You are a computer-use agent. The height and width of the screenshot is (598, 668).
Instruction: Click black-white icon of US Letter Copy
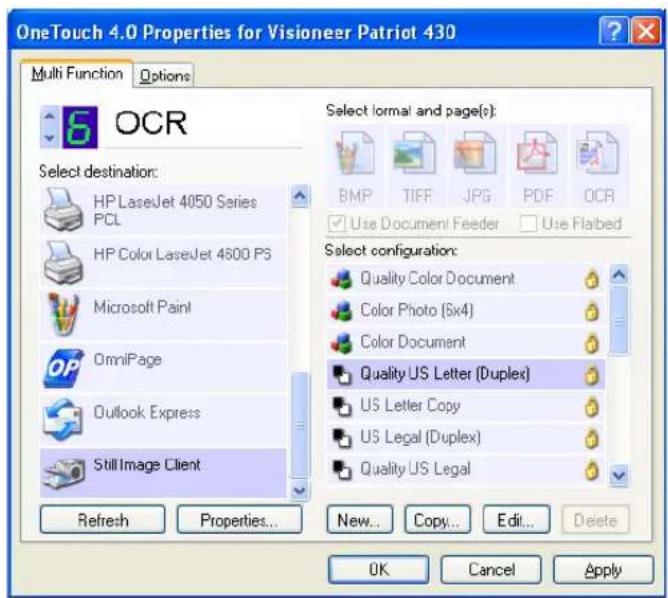342,406
